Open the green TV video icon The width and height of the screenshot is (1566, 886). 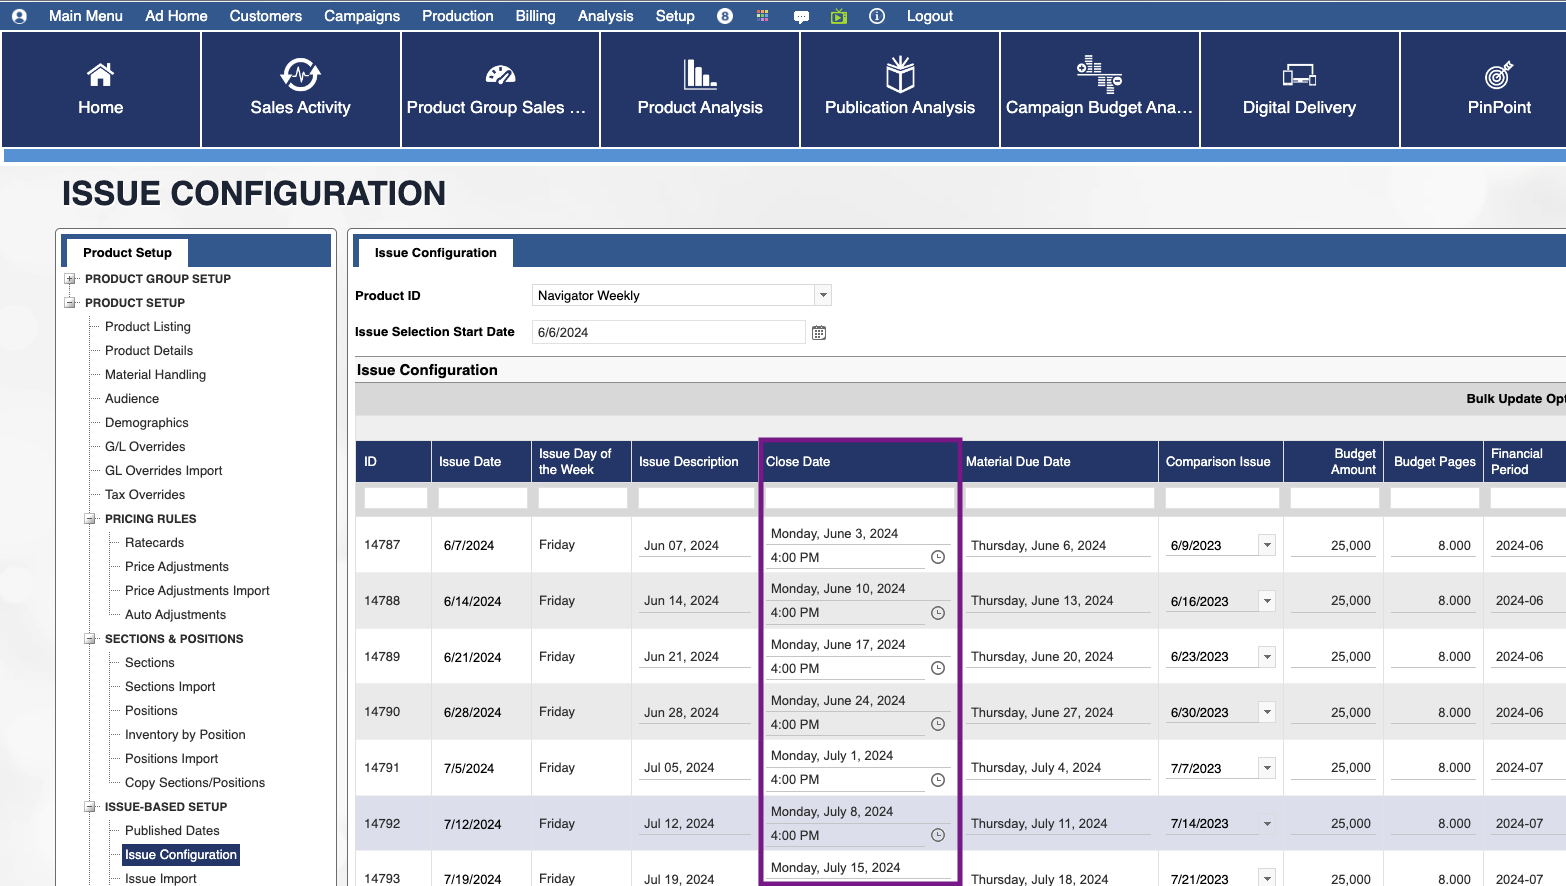[x=839, y=16]
